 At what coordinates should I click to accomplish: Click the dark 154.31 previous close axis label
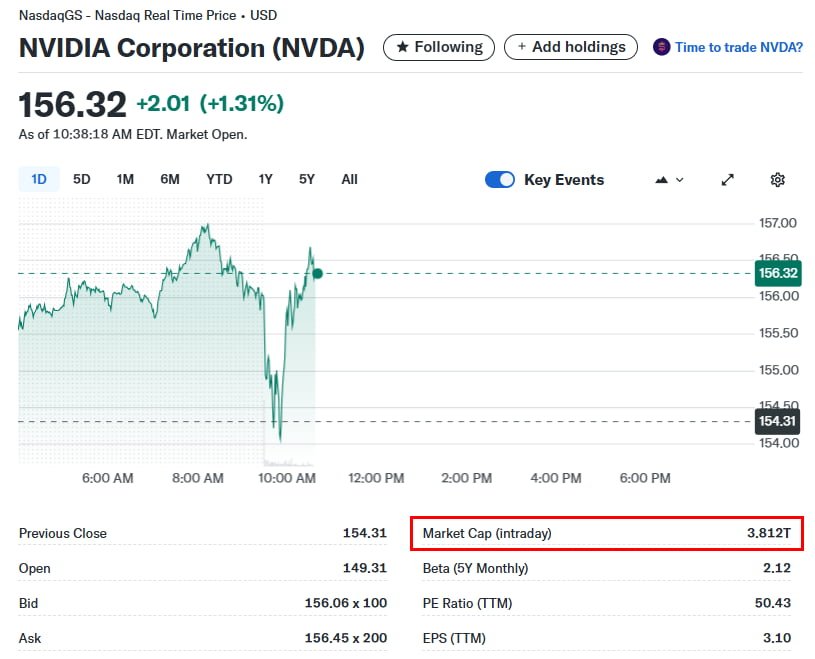pos(778,421)
